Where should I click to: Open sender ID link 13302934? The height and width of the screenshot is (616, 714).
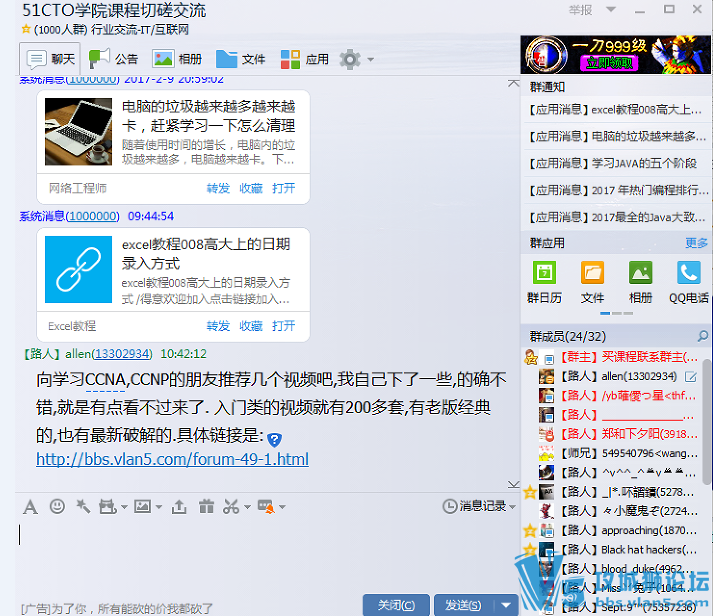122,354
